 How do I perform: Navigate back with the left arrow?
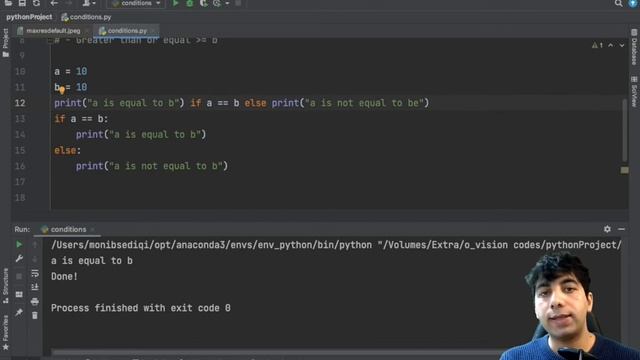coord(54,3)
